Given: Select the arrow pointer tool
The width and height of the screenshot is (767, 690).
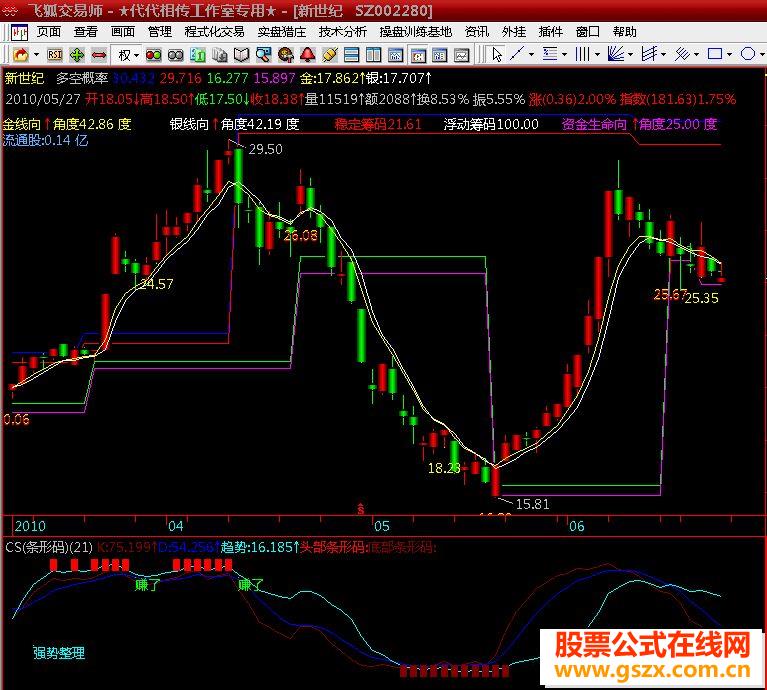Looking at the screenshot, I should [x=497, y=54].
